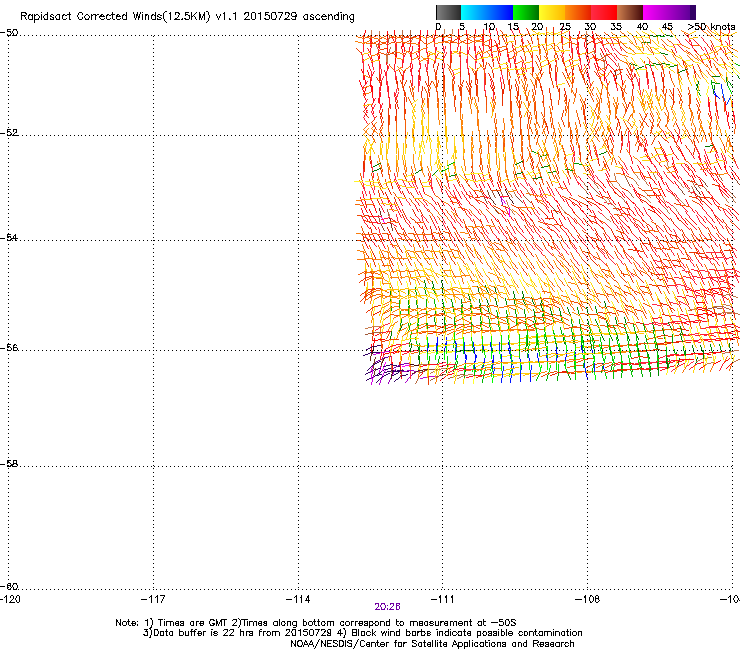This screenshot has width=740, height=650.
Task: Click the latitude label -56
Action: tap(9, 347)
